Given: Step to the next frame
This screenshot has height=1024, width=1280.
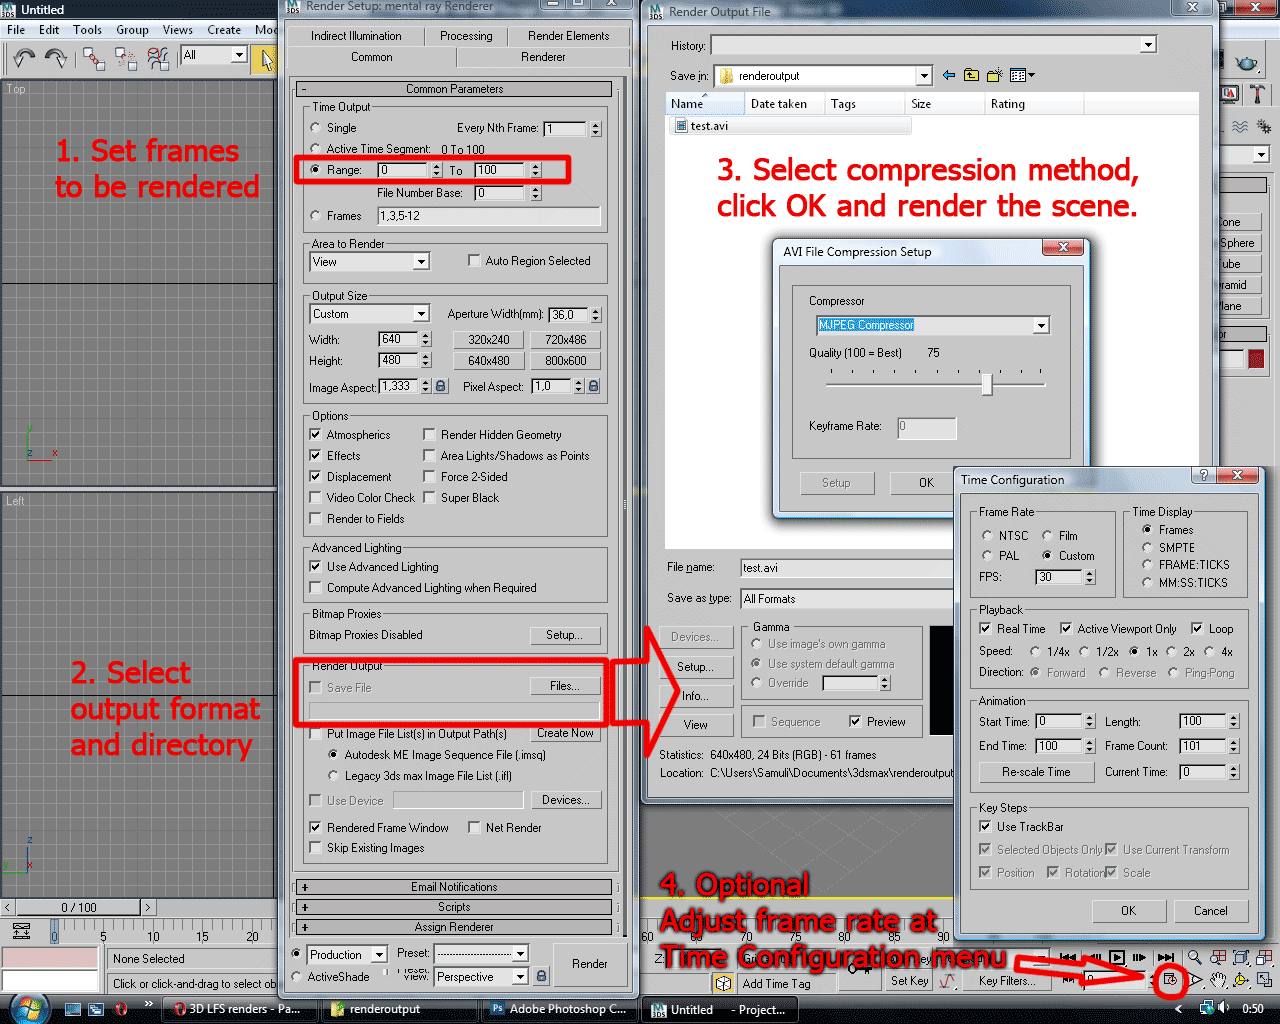Looking at the screenshot, I should pos(1141,958).
